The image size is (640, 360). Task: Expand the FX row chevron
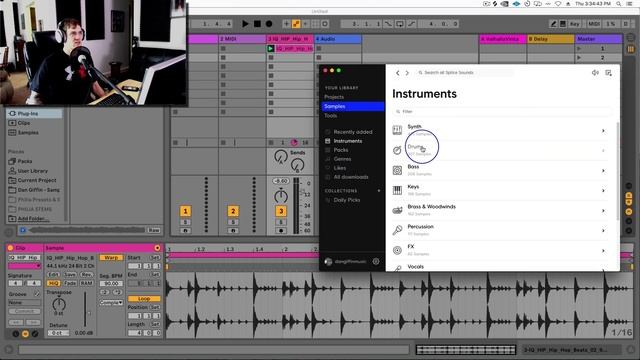(x=603, y=251)
